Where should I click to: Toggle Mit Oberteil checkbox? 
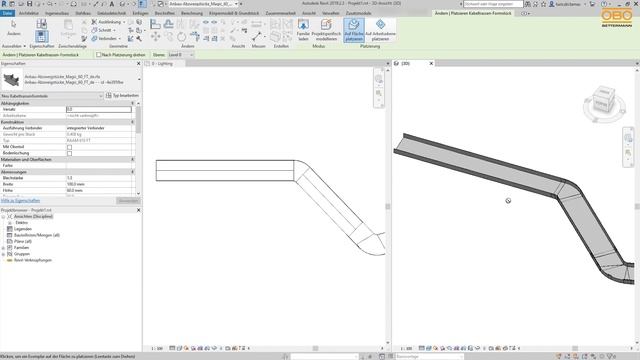point(69,147)
